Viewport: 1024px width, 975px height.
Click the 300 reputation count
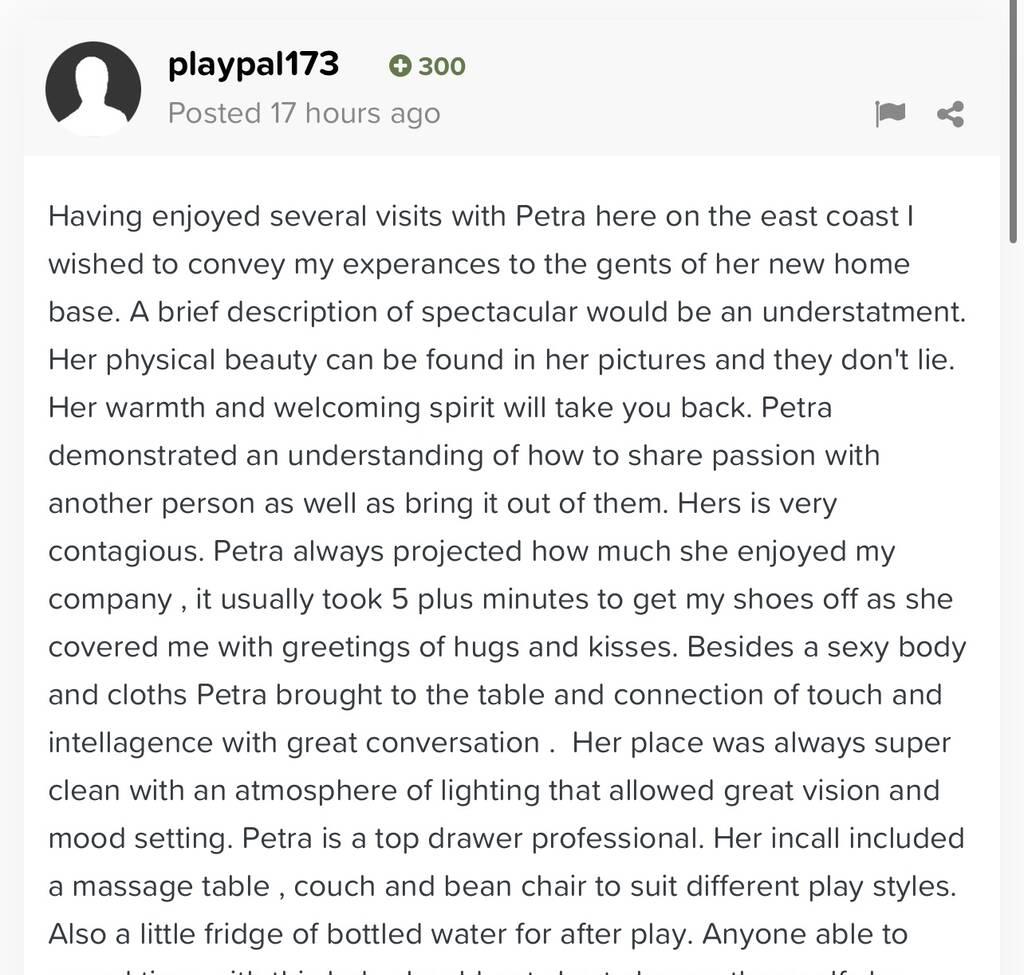(x=441, y=66)
